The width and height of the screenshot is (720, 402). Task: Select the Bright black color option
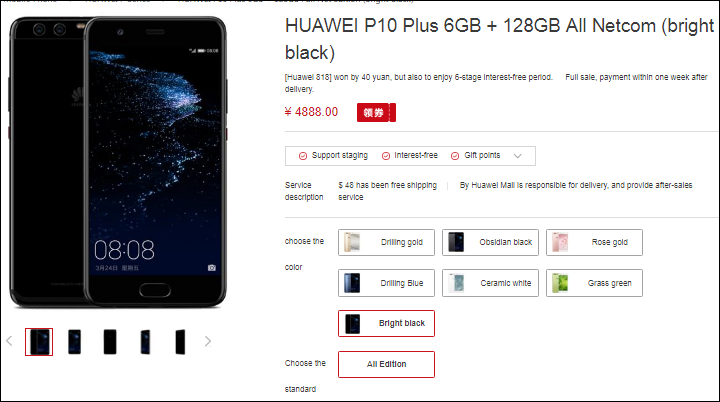pyautogui.click(x=386, y=323)
